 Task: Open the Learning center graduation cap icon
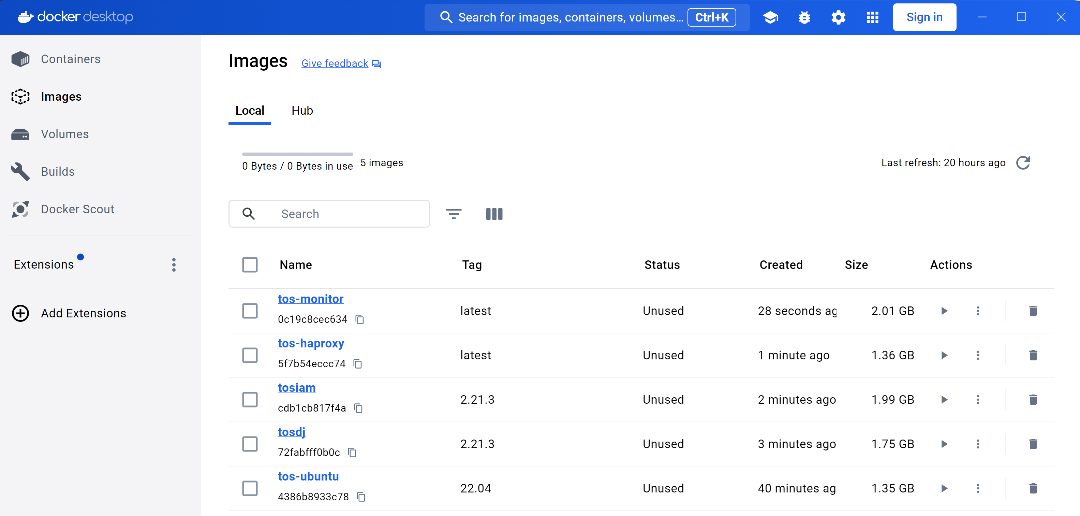pyautogui.click(x=770, y=17)
